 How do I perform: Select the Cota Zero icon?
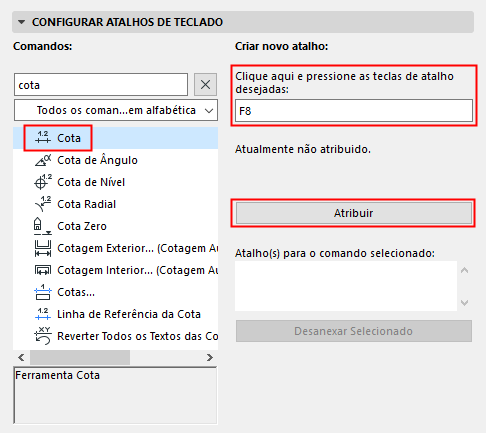point(42,226)
